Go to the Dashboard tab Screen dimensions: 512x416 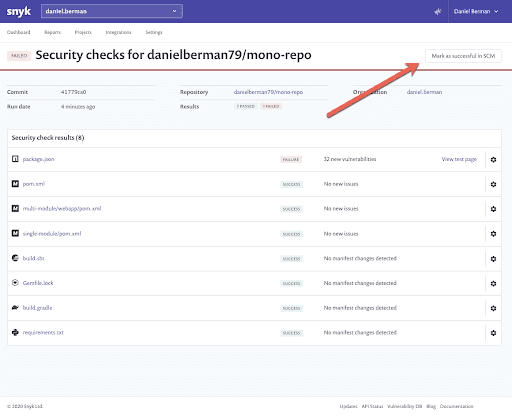(x=19, y=32)
